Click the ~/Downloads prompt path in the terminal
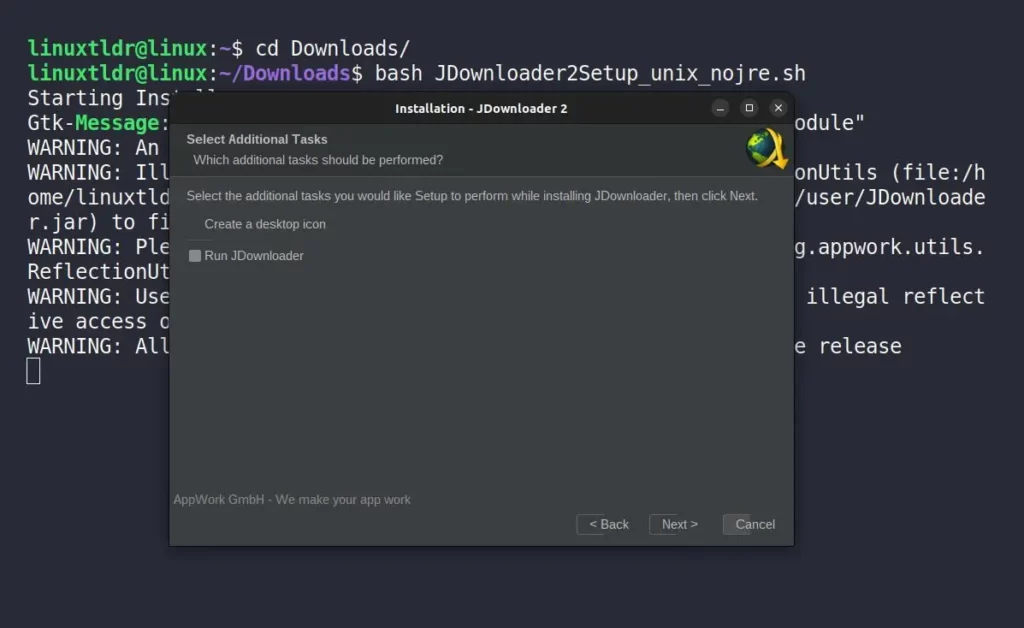 point(285,73)
